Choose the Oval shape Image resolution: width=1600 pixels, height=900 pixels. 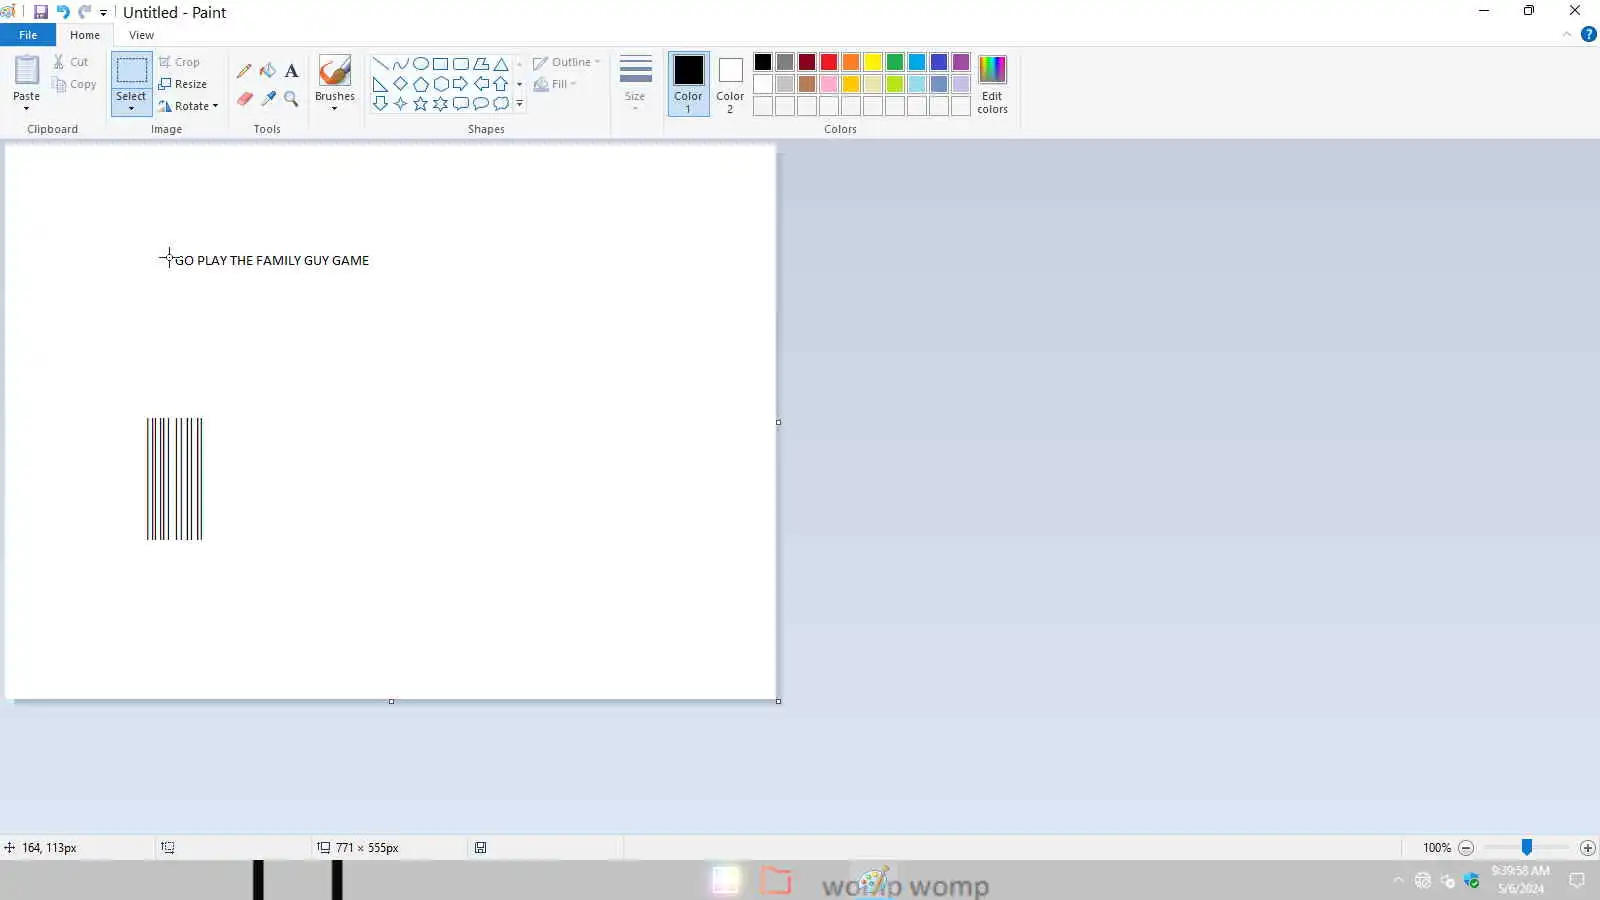click(x=420, y=64)
